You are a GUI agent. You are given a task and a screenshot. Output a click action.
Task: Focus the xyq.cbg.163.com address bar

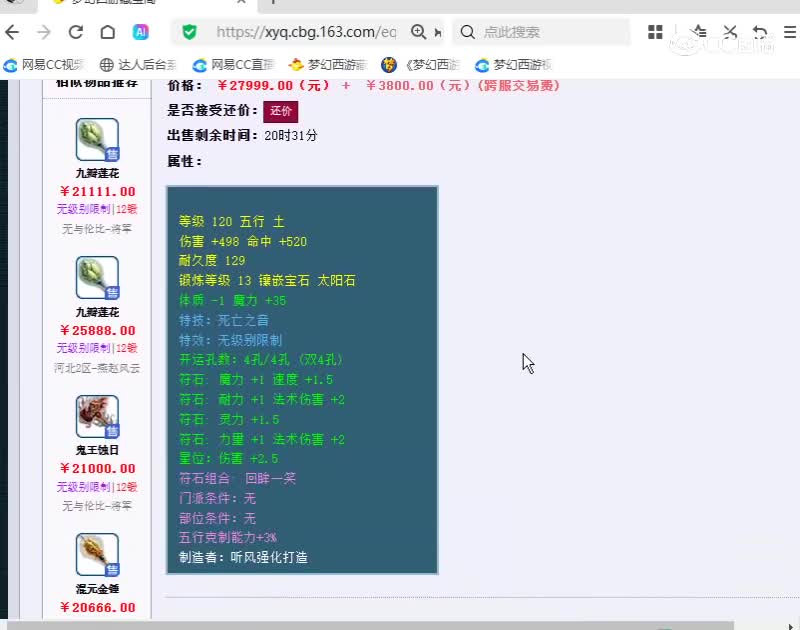point(306,32)
